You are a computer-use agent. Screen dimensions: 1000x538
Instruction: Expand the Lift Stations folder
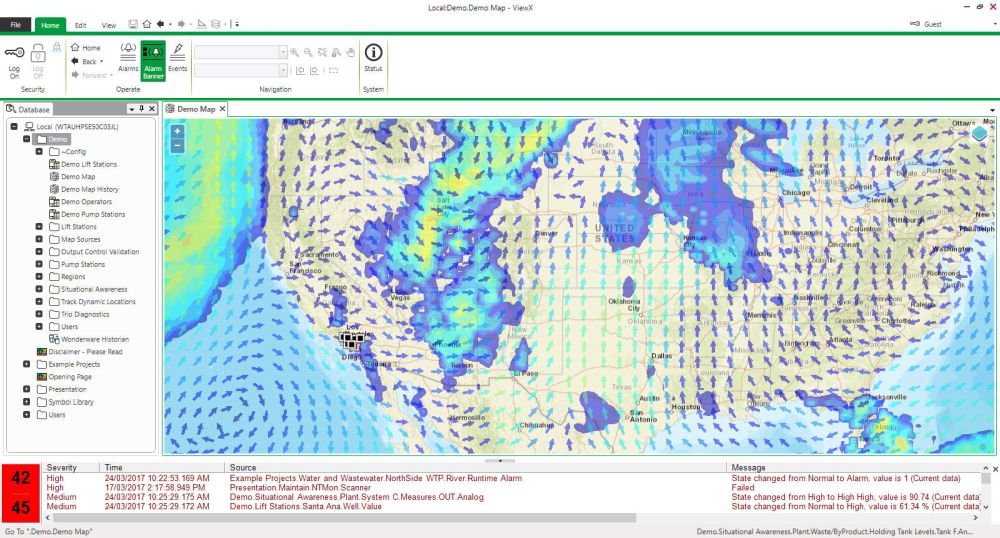click(39, 227)
